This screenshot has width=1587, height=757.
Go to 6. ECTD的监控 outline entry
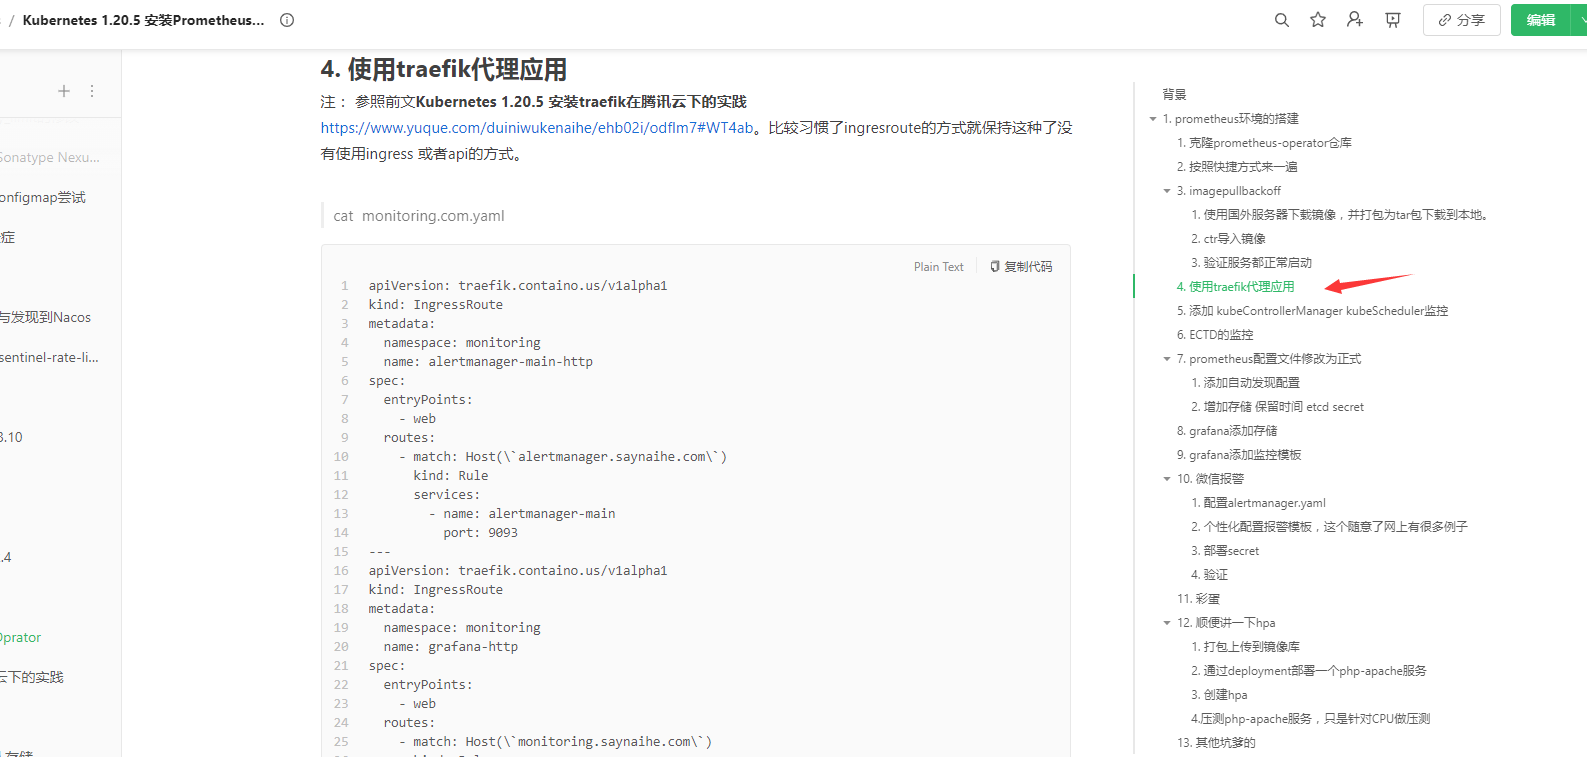(1214, 335)
